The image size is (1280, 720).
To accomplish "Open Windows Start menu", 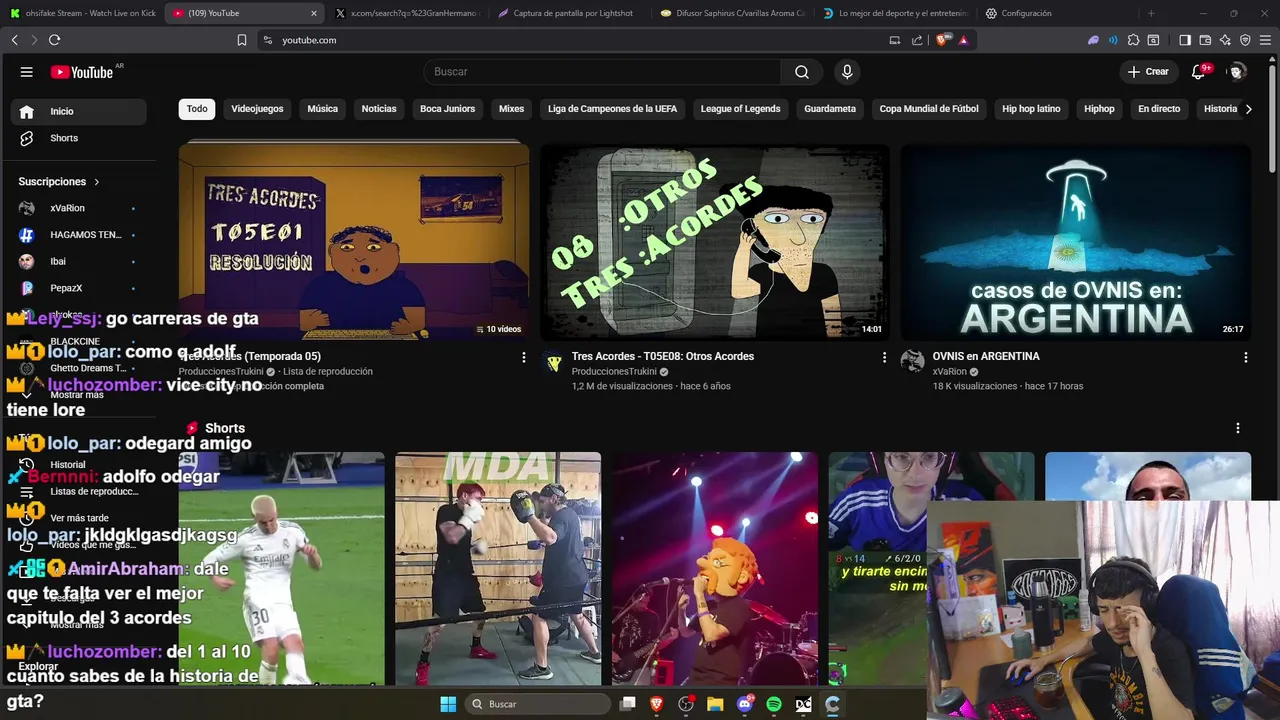I will click(448, 704).
